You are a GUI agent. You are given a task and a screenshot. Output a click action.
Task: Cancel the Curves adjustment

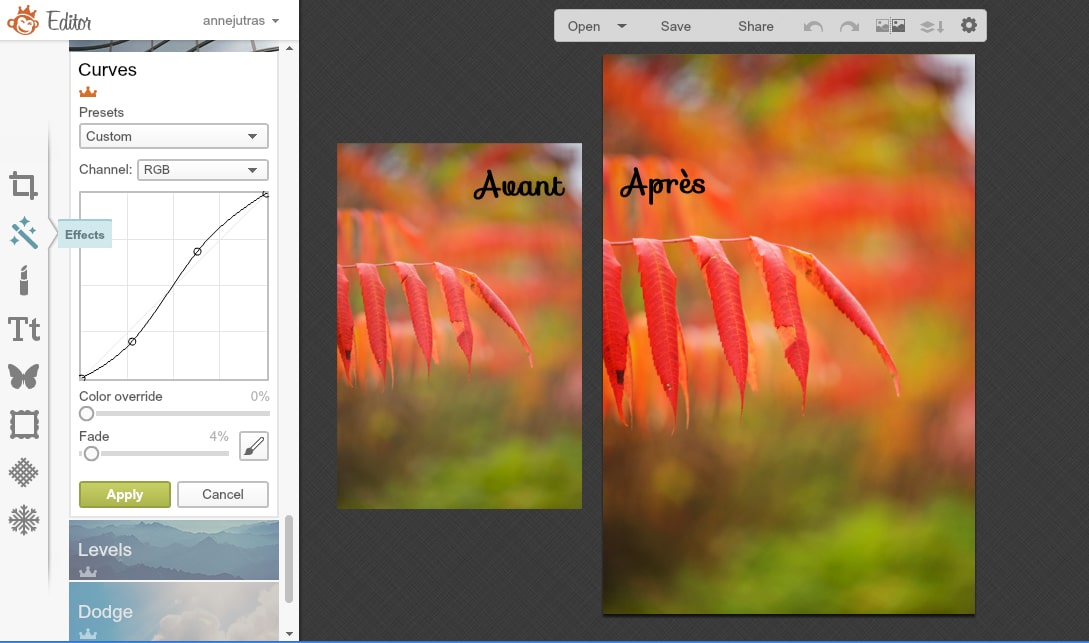(x=222, y=494)
